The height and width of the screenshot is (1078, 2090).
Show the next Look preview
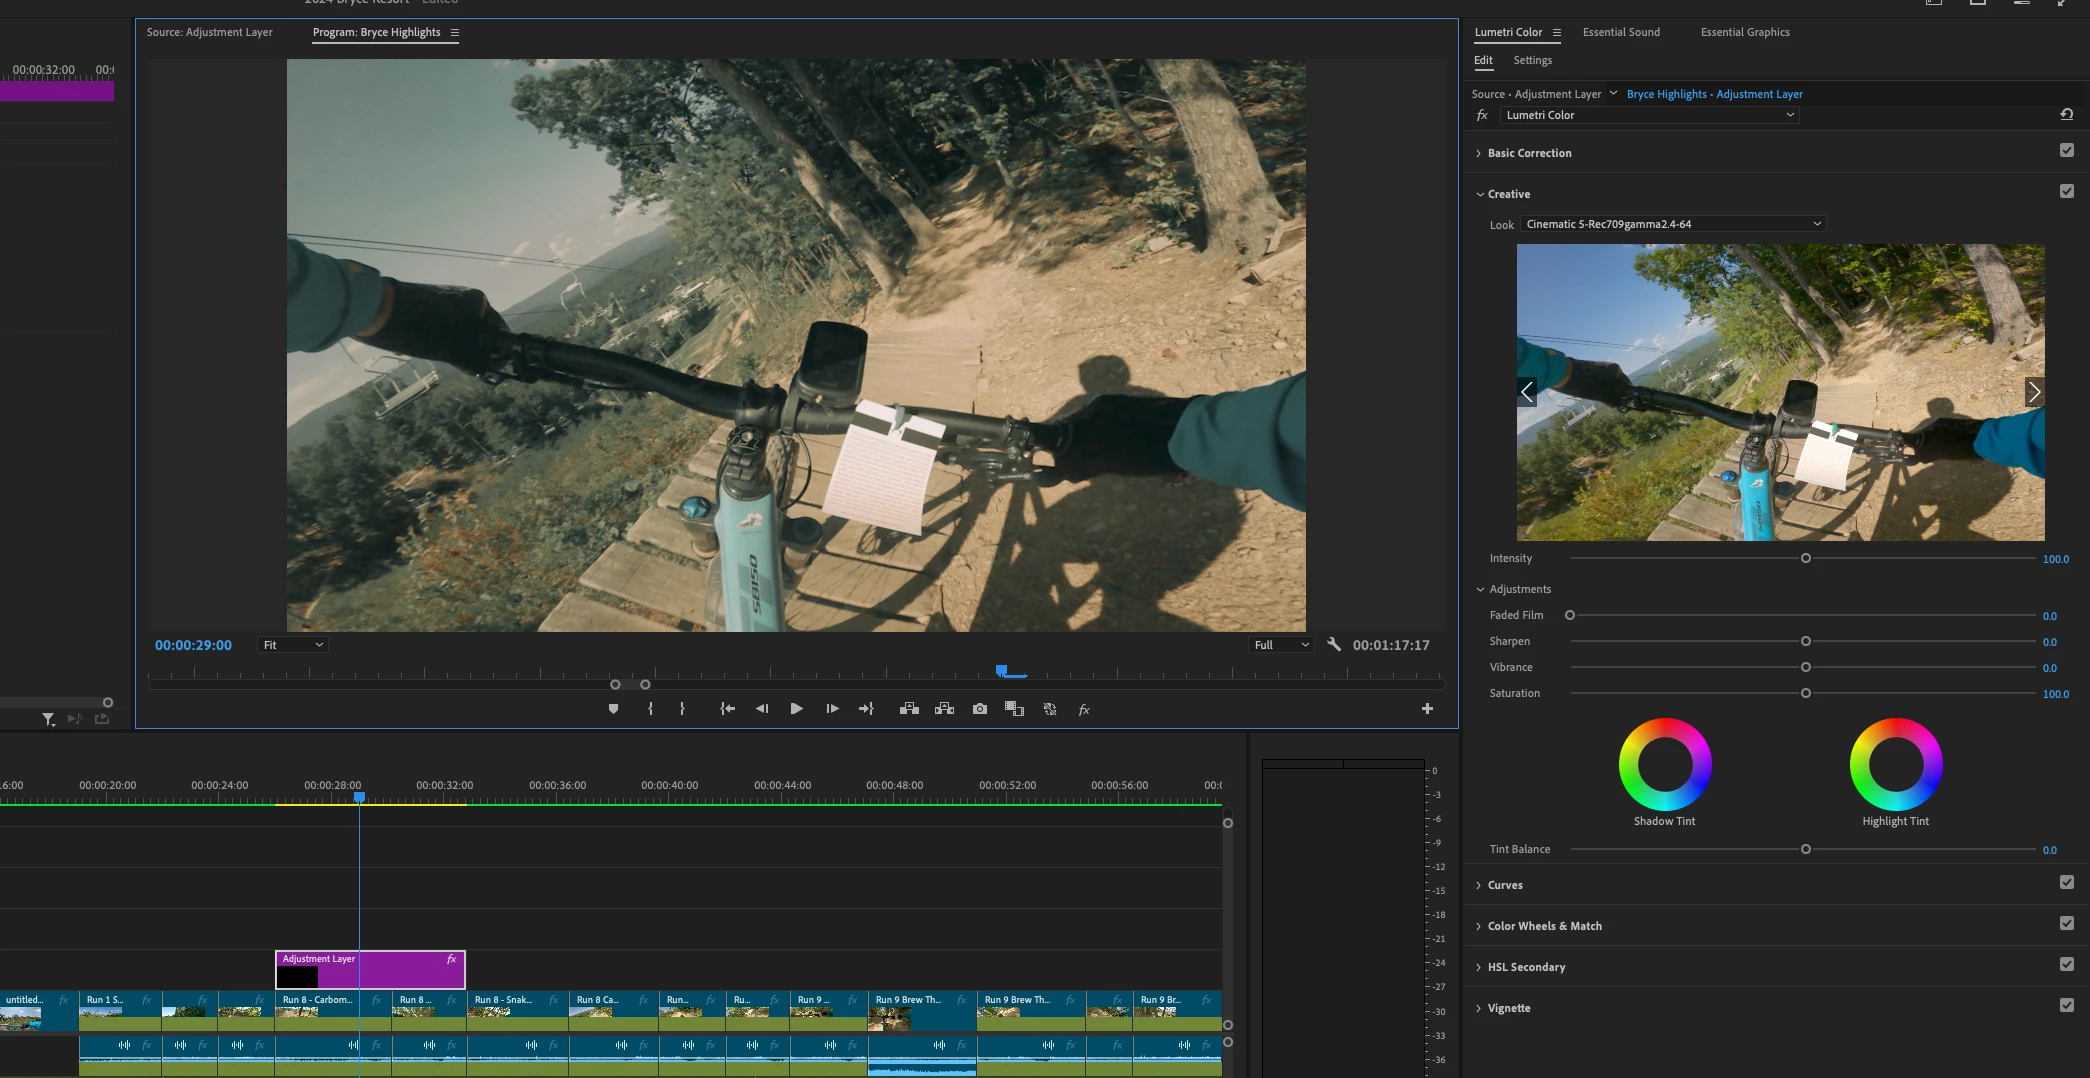[2033, 392]
